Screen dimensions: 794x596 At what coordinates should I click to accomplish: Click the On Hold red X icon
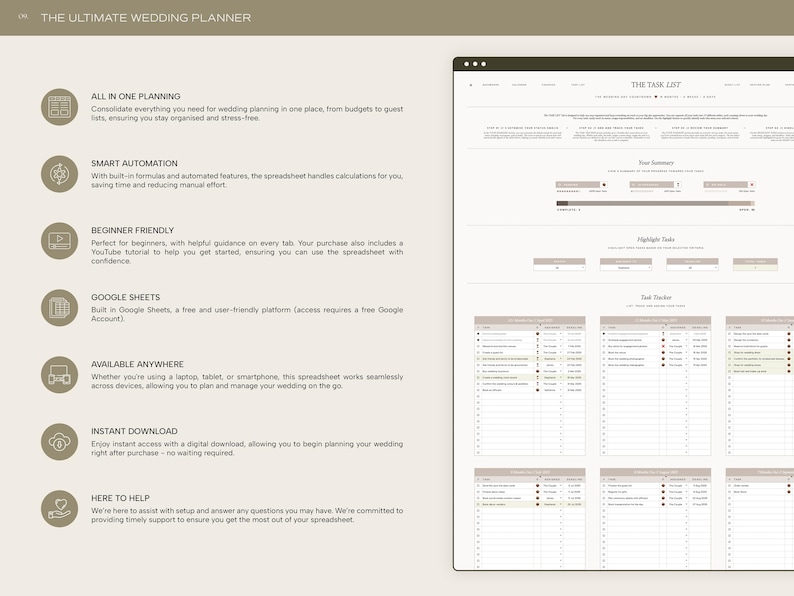(752, 185)
